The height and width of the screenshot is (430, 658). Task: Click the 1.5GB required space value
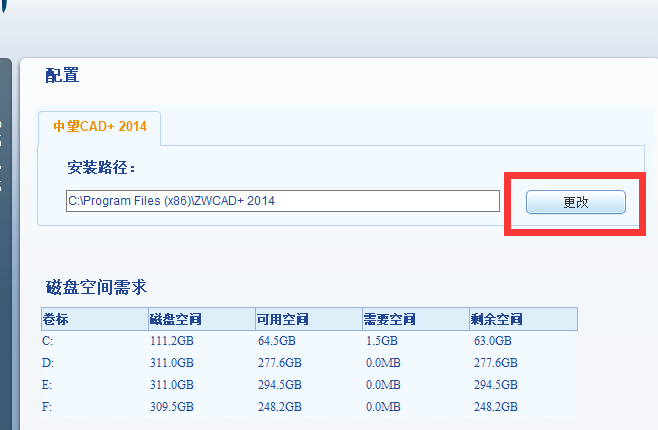tap(381, 341)
